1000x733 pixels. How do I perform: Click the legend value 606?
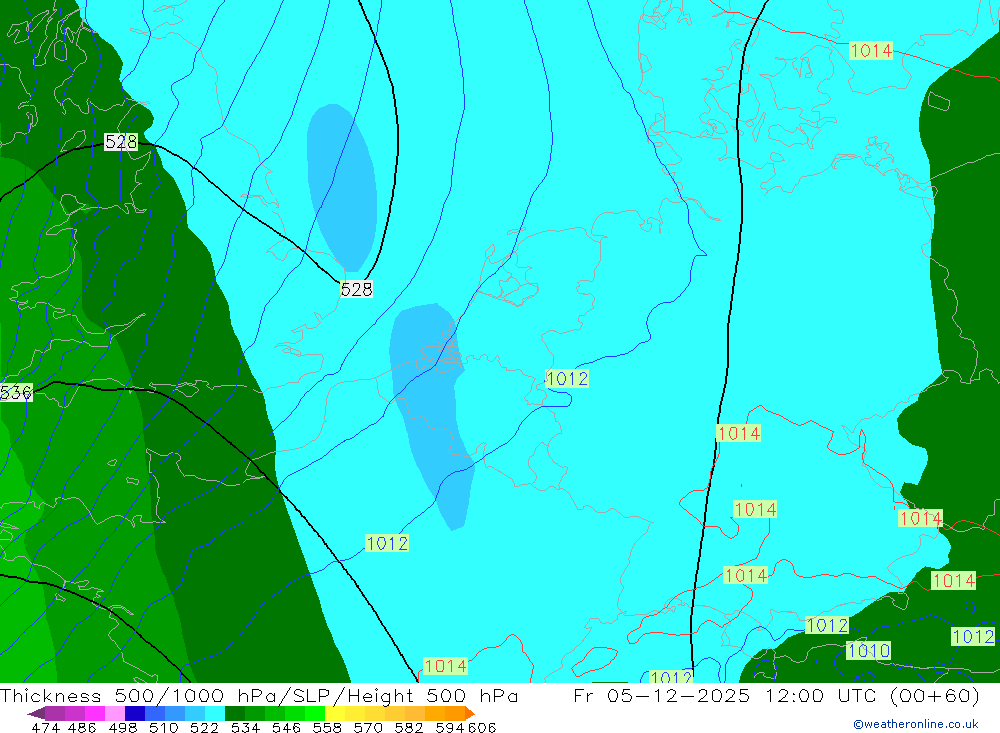tap(482, 727)
